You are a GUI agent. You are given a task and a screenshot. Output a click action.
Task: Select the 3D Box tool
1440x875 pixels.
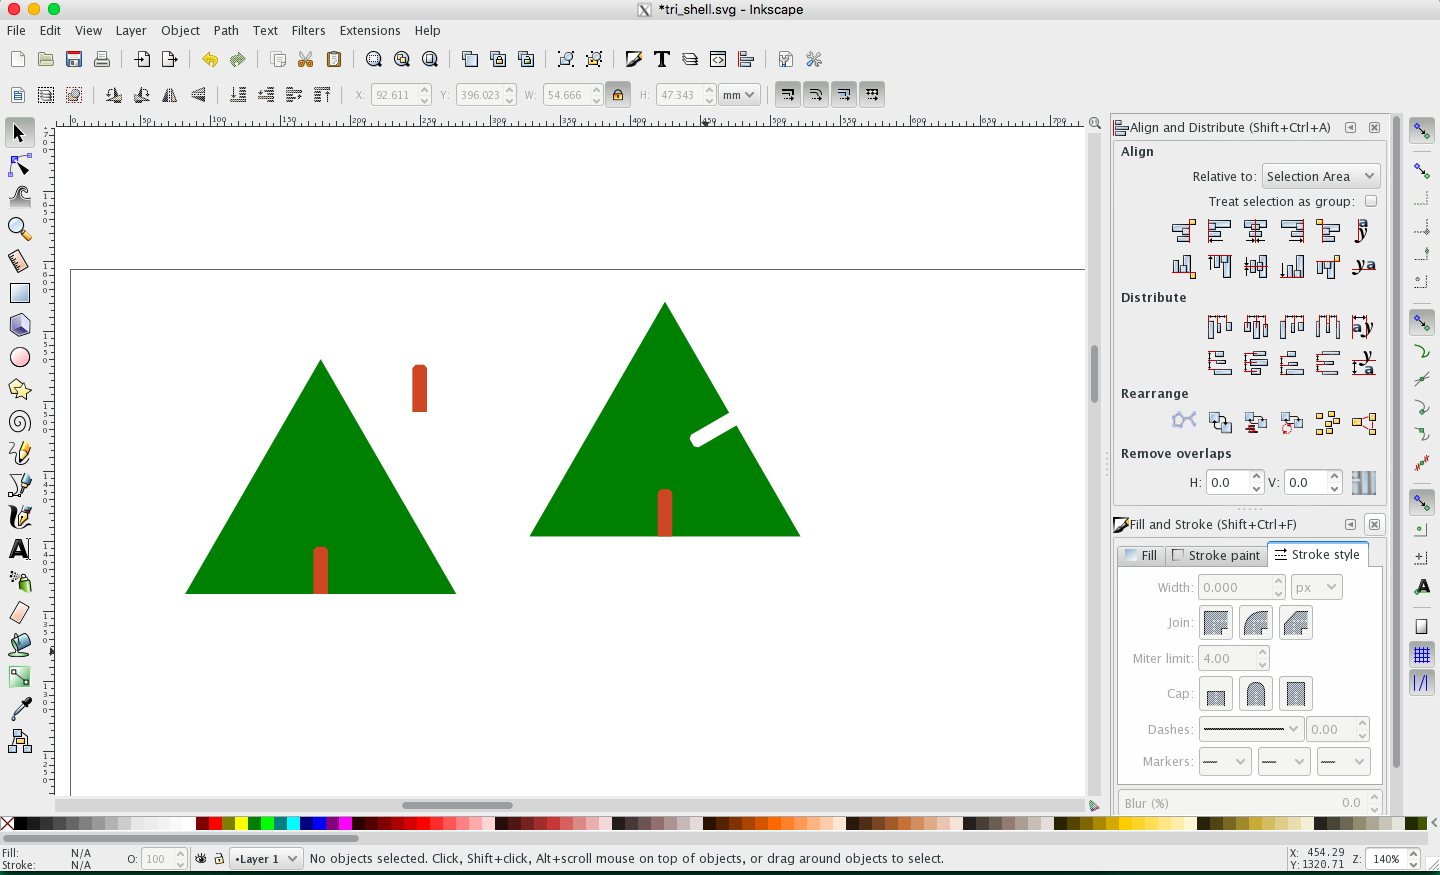pos(19,325)
